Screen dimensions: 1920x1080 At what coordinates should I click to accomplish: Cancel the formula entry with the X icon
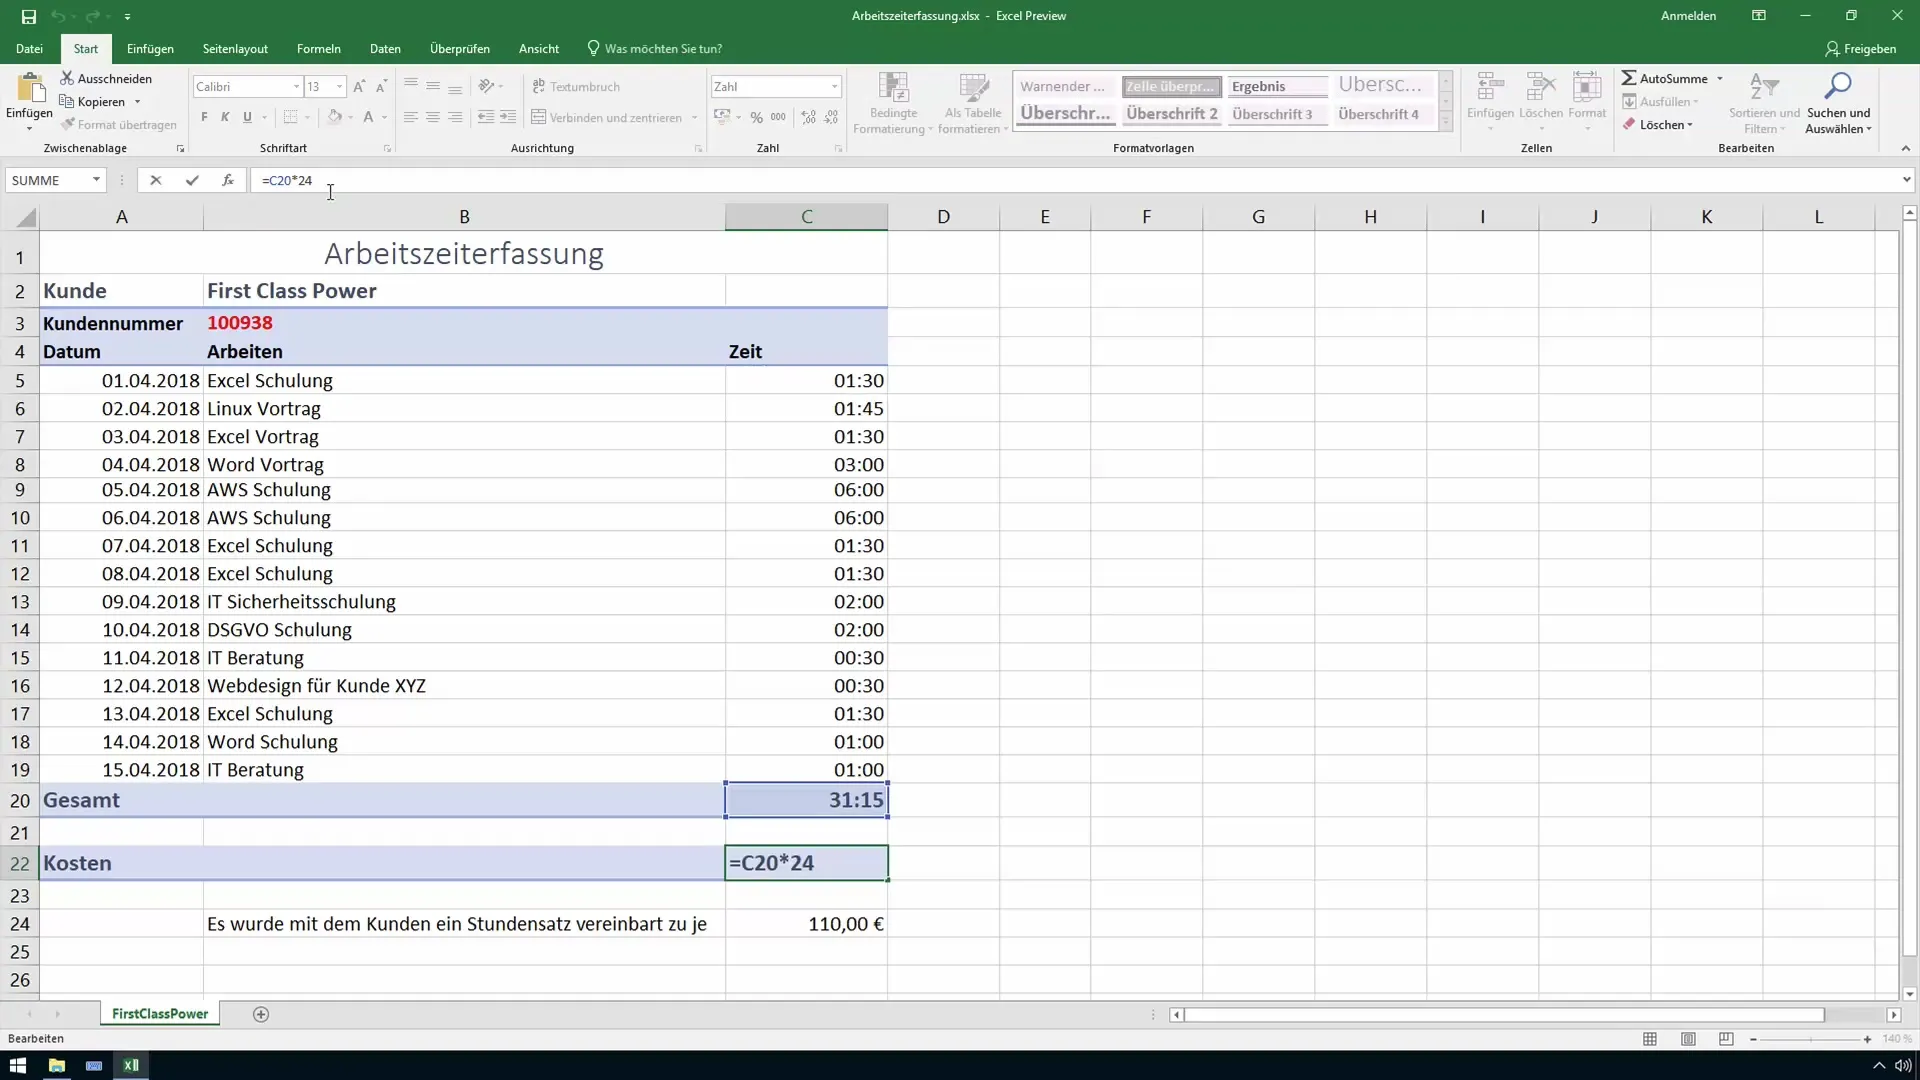point(155,180)
